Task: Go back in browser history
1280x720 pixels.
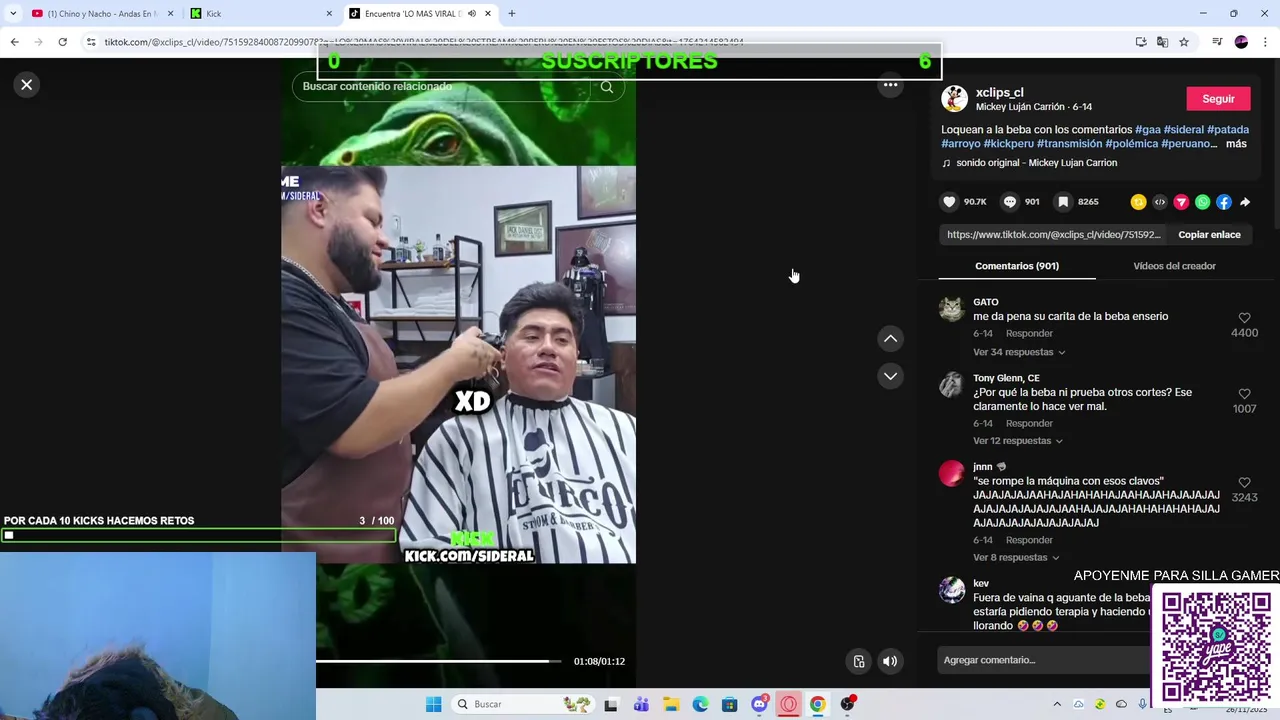Action: pyautogui.click(x=14, y=42)
